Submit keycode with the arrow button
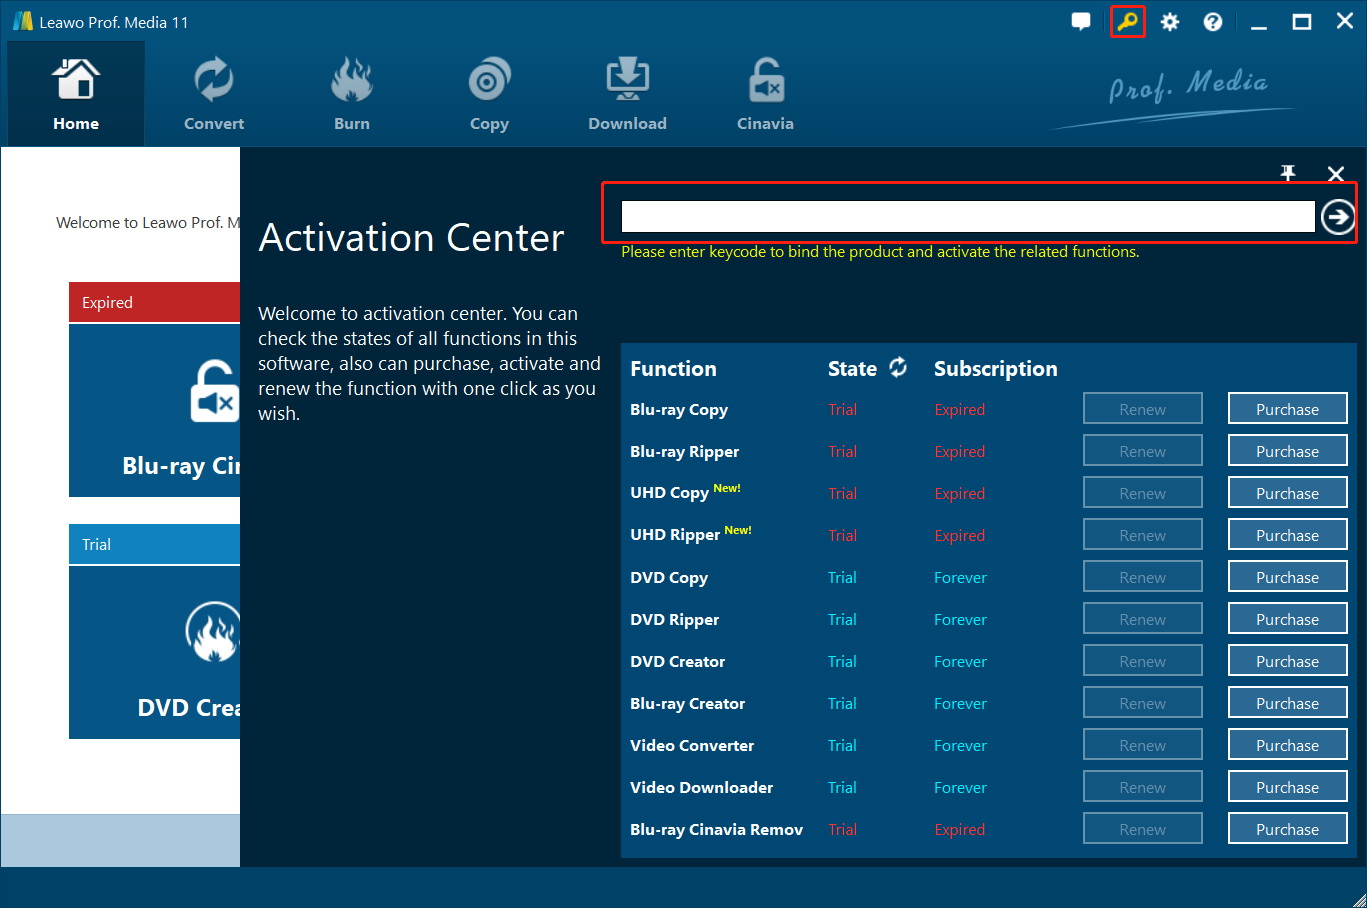The width and height of the screenshot is (1367, 908). coord(1337,216)
